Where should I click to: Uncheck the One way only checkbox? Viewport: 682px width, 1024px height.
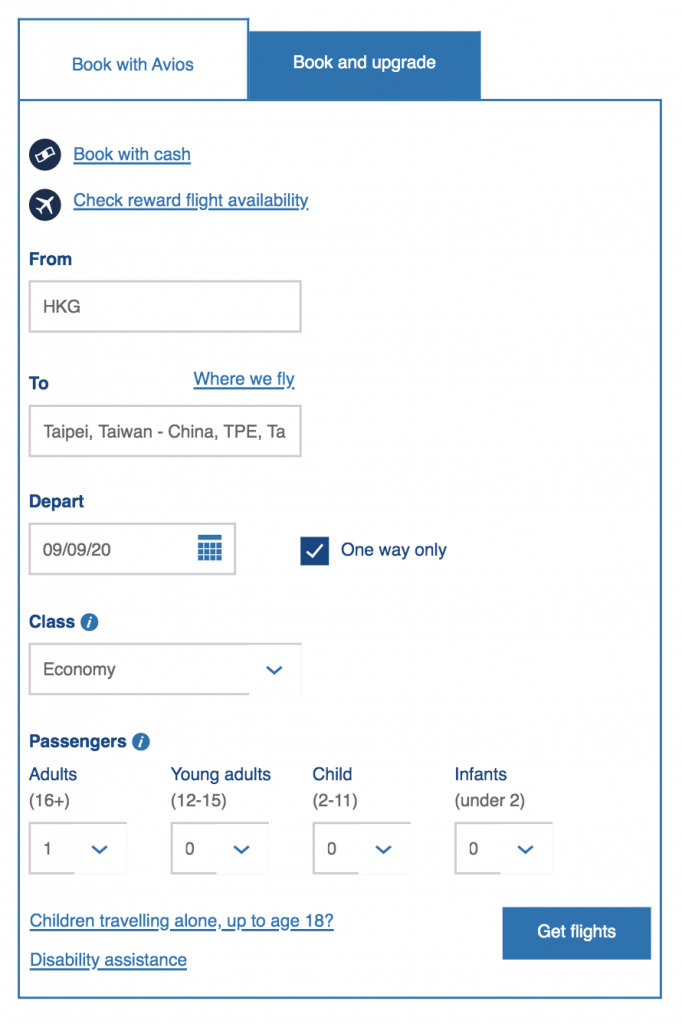tap(314, 550)
